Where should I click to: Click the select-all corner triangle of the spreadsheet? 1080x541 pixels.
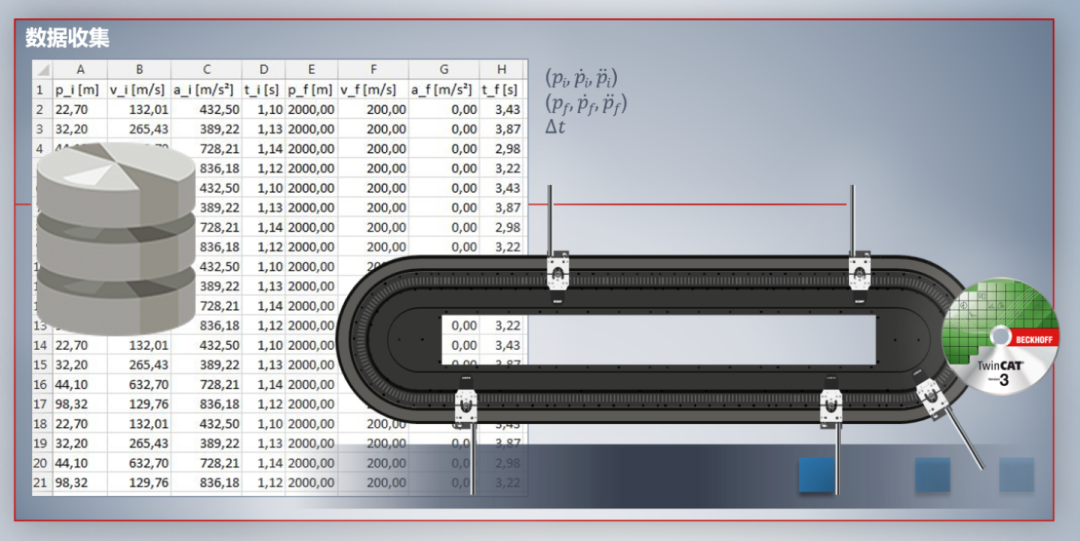(x=42, y=69)
